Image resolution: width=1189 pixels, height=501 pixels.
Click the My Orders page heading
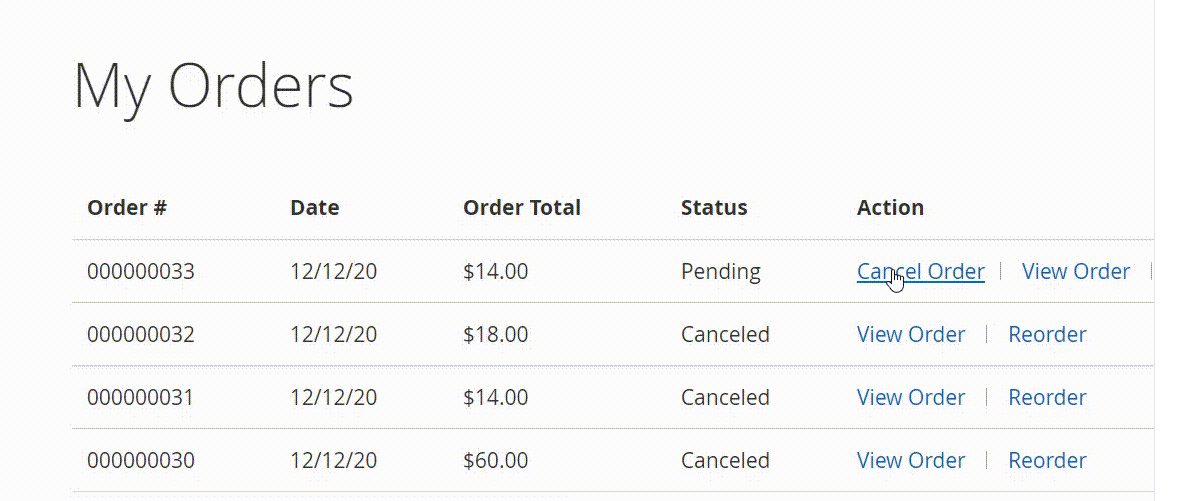(214, 86)
